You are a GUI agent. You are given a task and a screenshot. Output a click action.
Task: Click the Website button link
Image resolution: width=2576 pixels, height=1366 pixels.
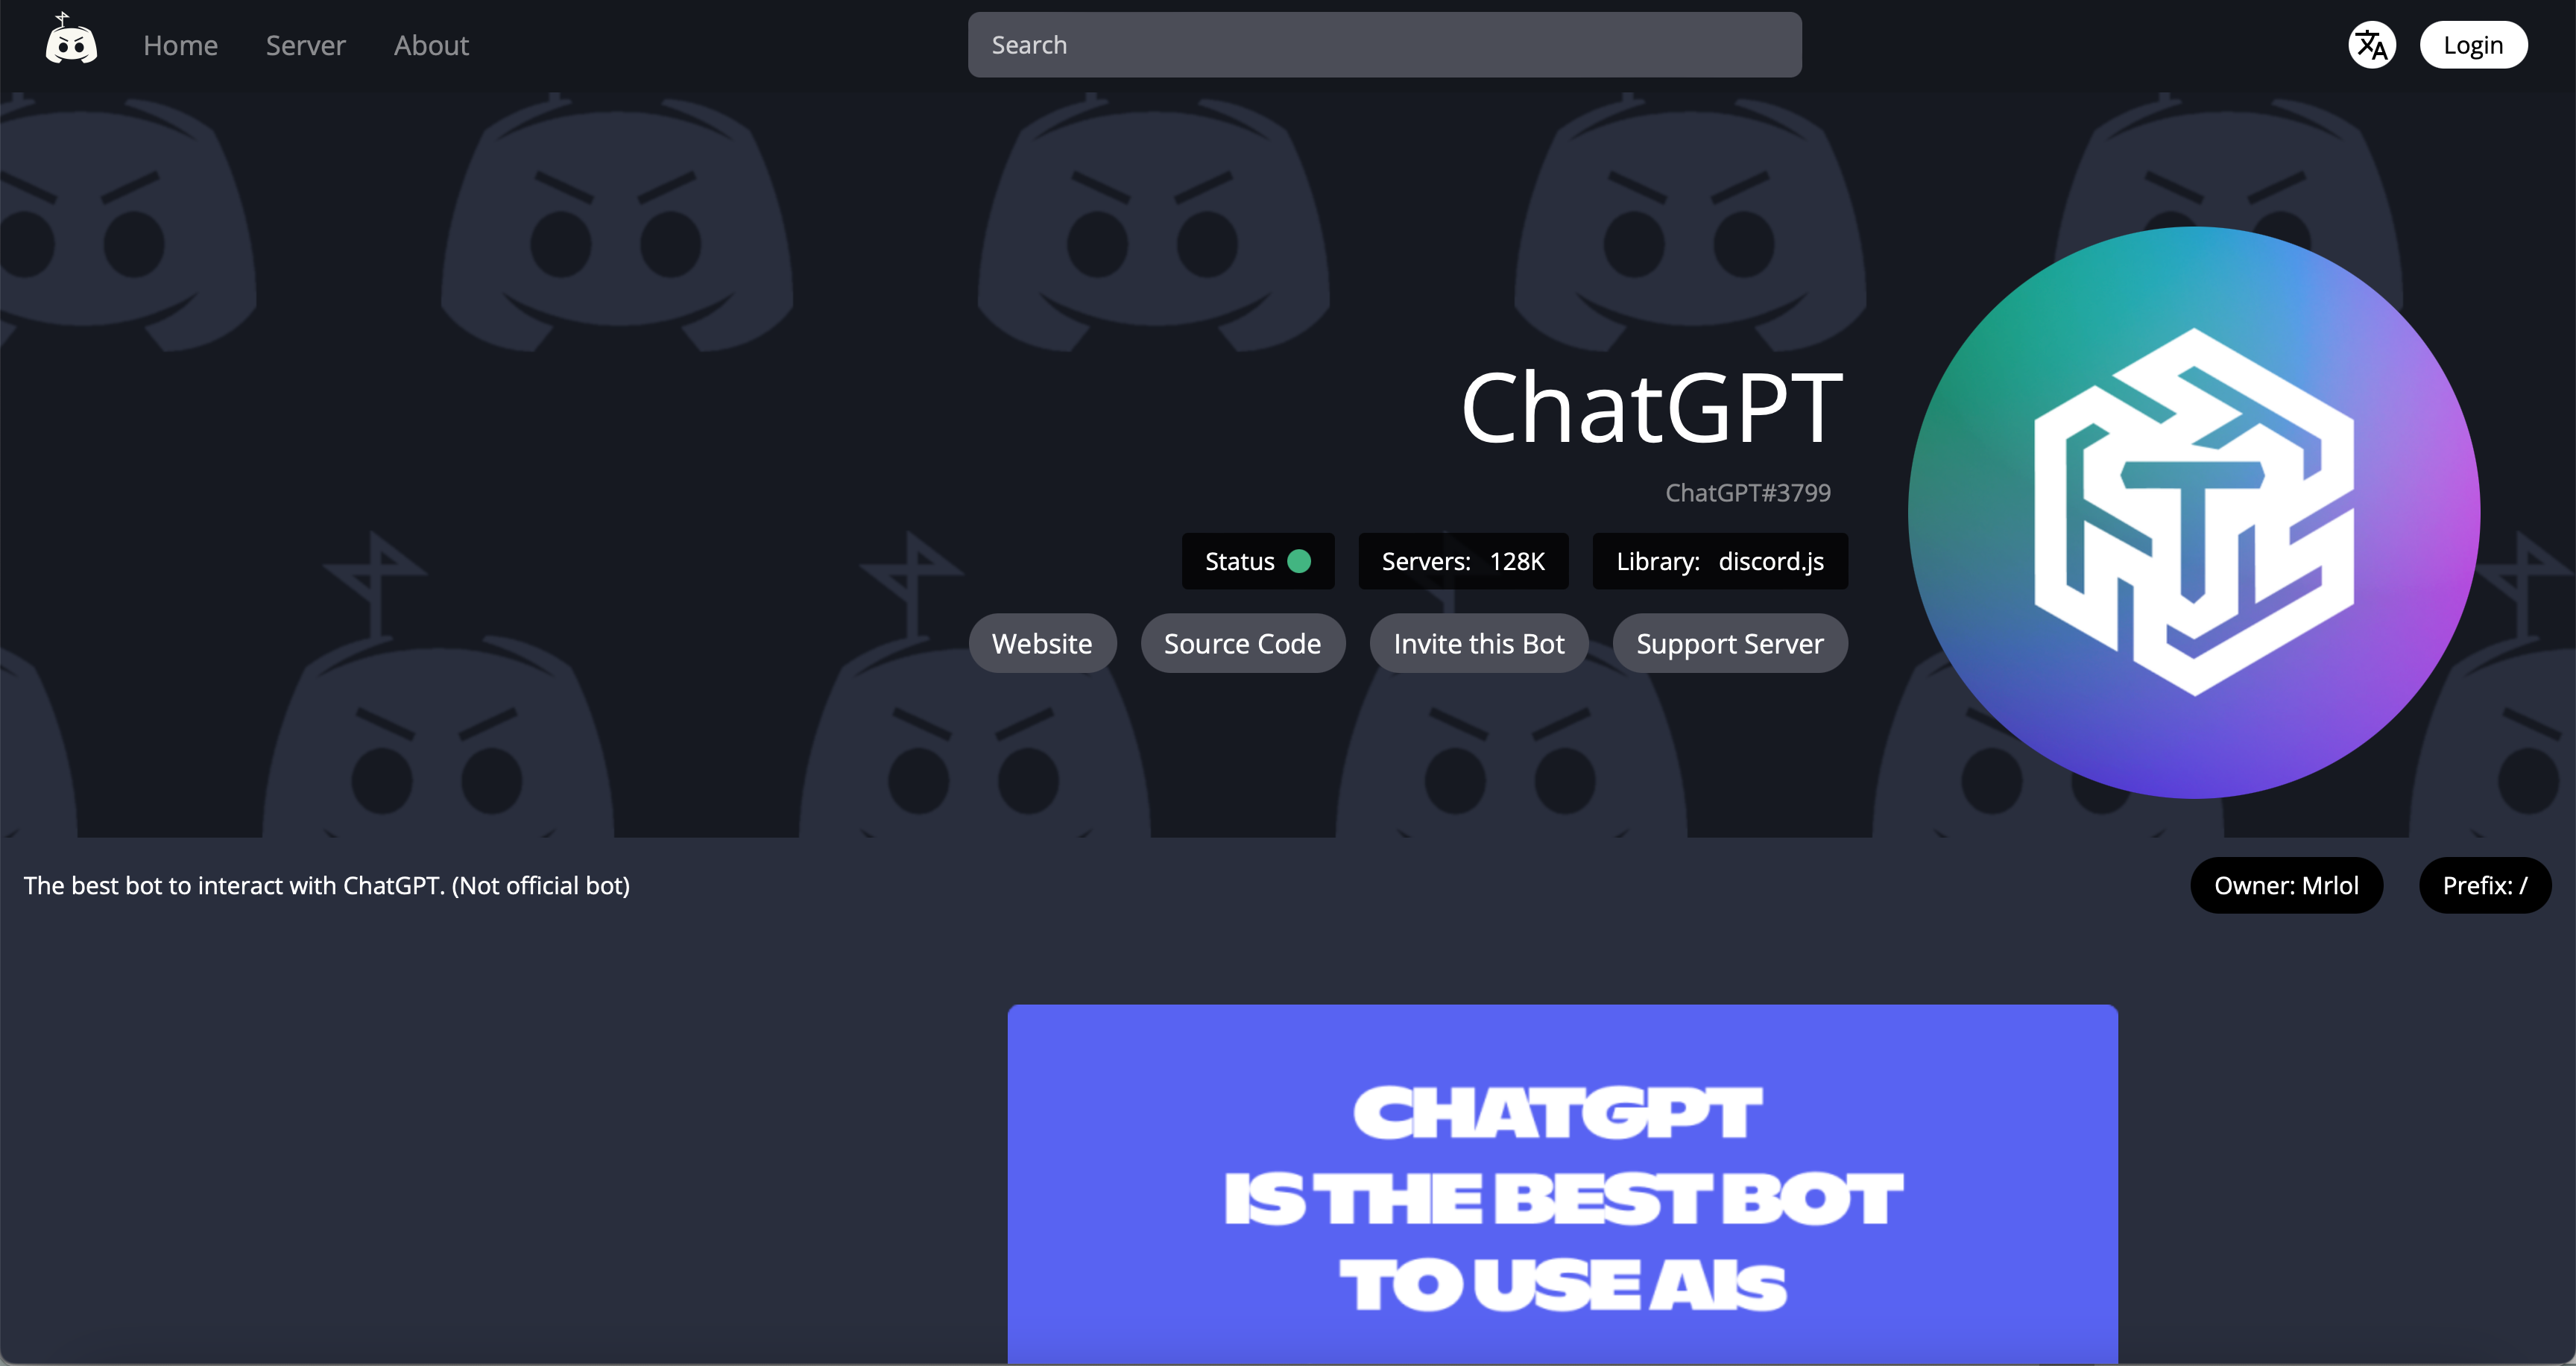1041,642
